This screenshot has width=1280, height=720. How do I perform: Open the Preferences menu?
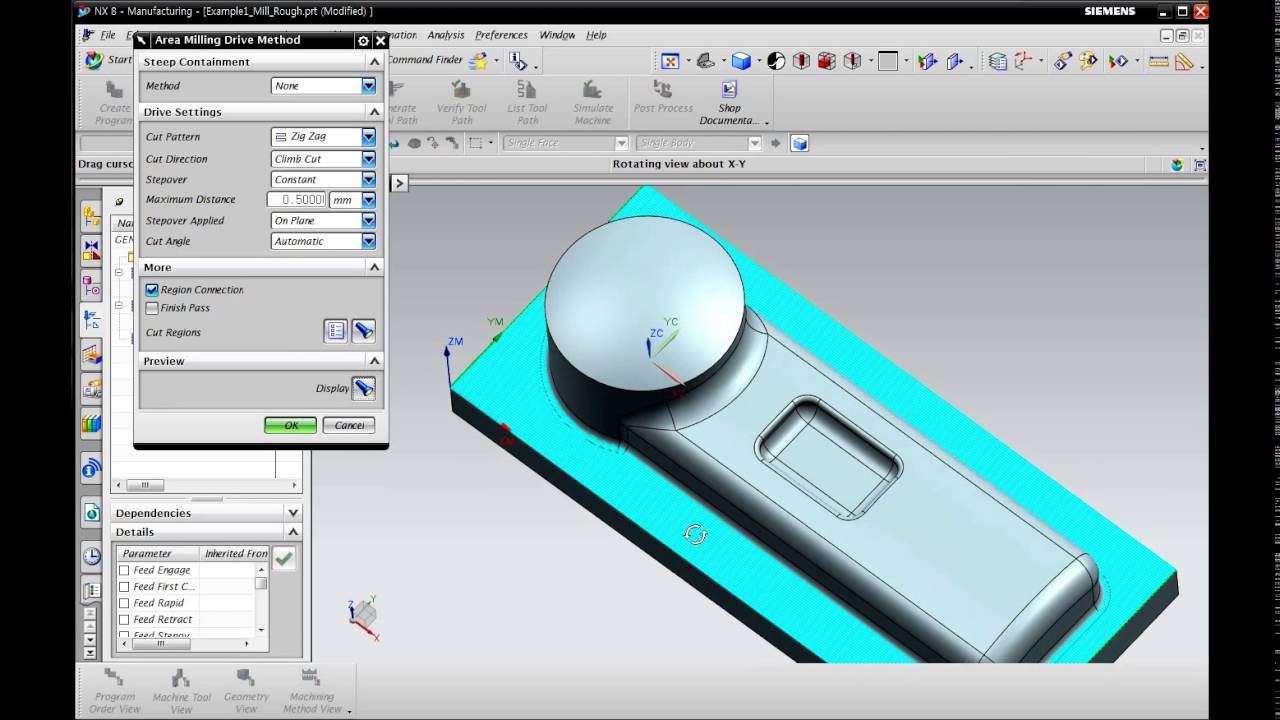point(501,35)
